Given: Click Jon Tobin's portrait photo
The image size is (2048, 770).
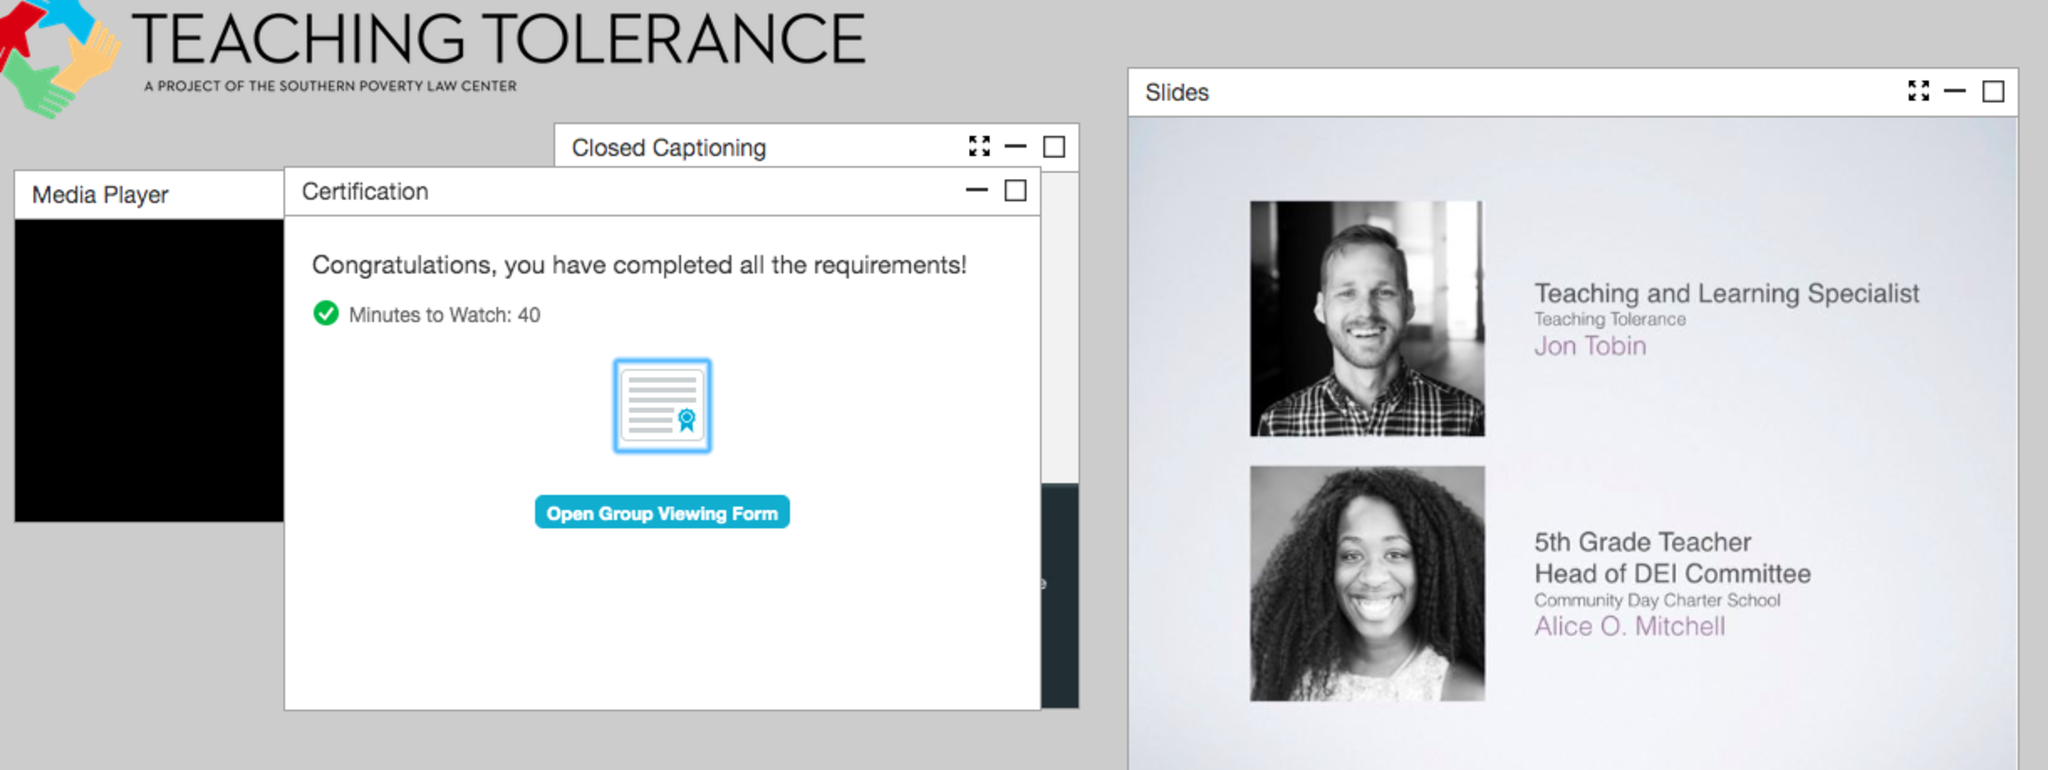Looking at the screenshot, I should (1367, 318).
